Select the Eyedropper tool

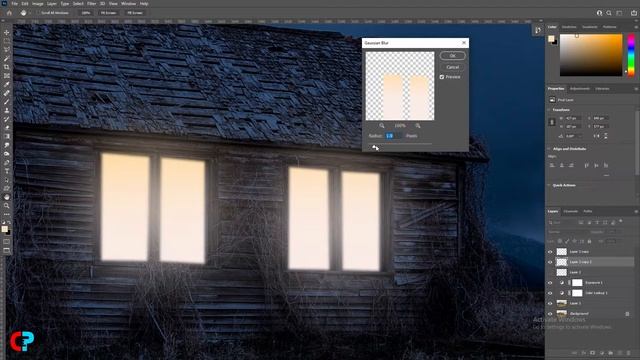7,84
